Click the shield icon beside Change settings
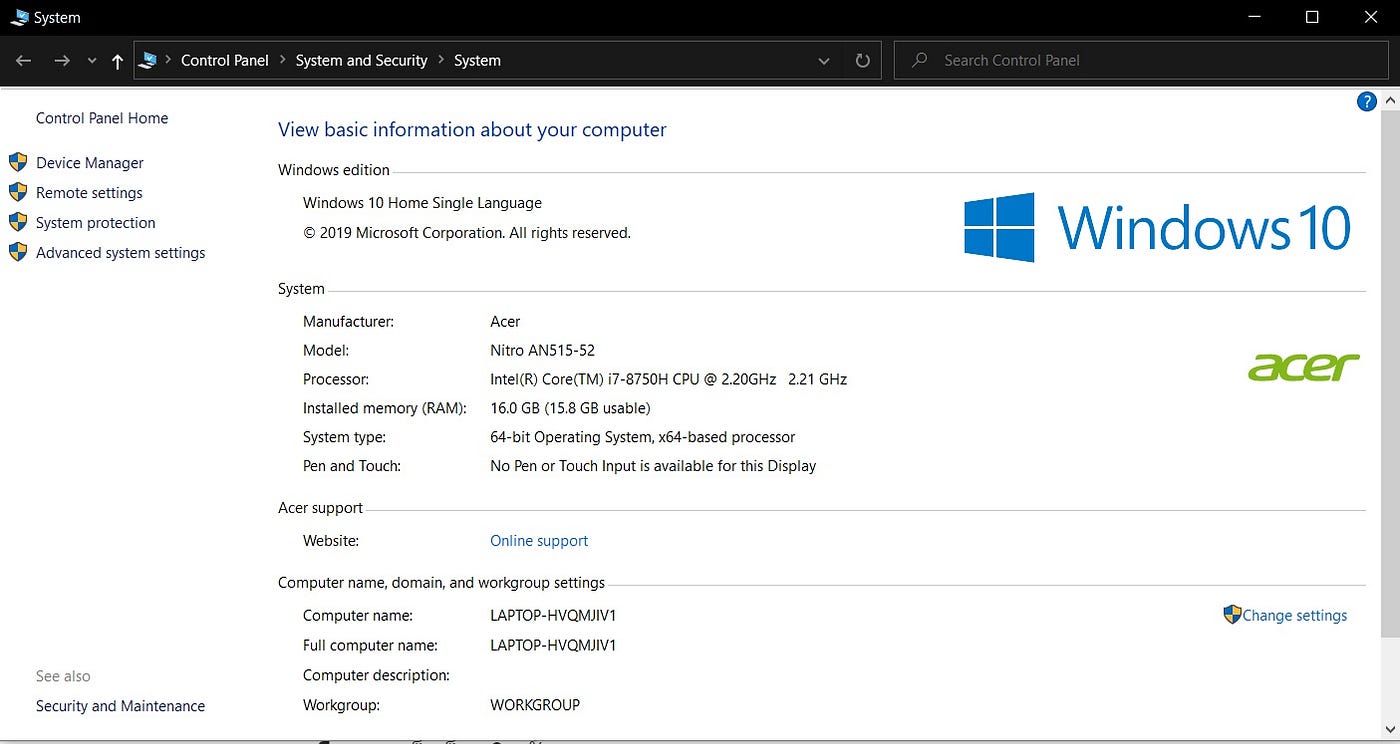The height and width of the screenshot is (744, 1400). pyautogui.click(x=1231, y=614)
